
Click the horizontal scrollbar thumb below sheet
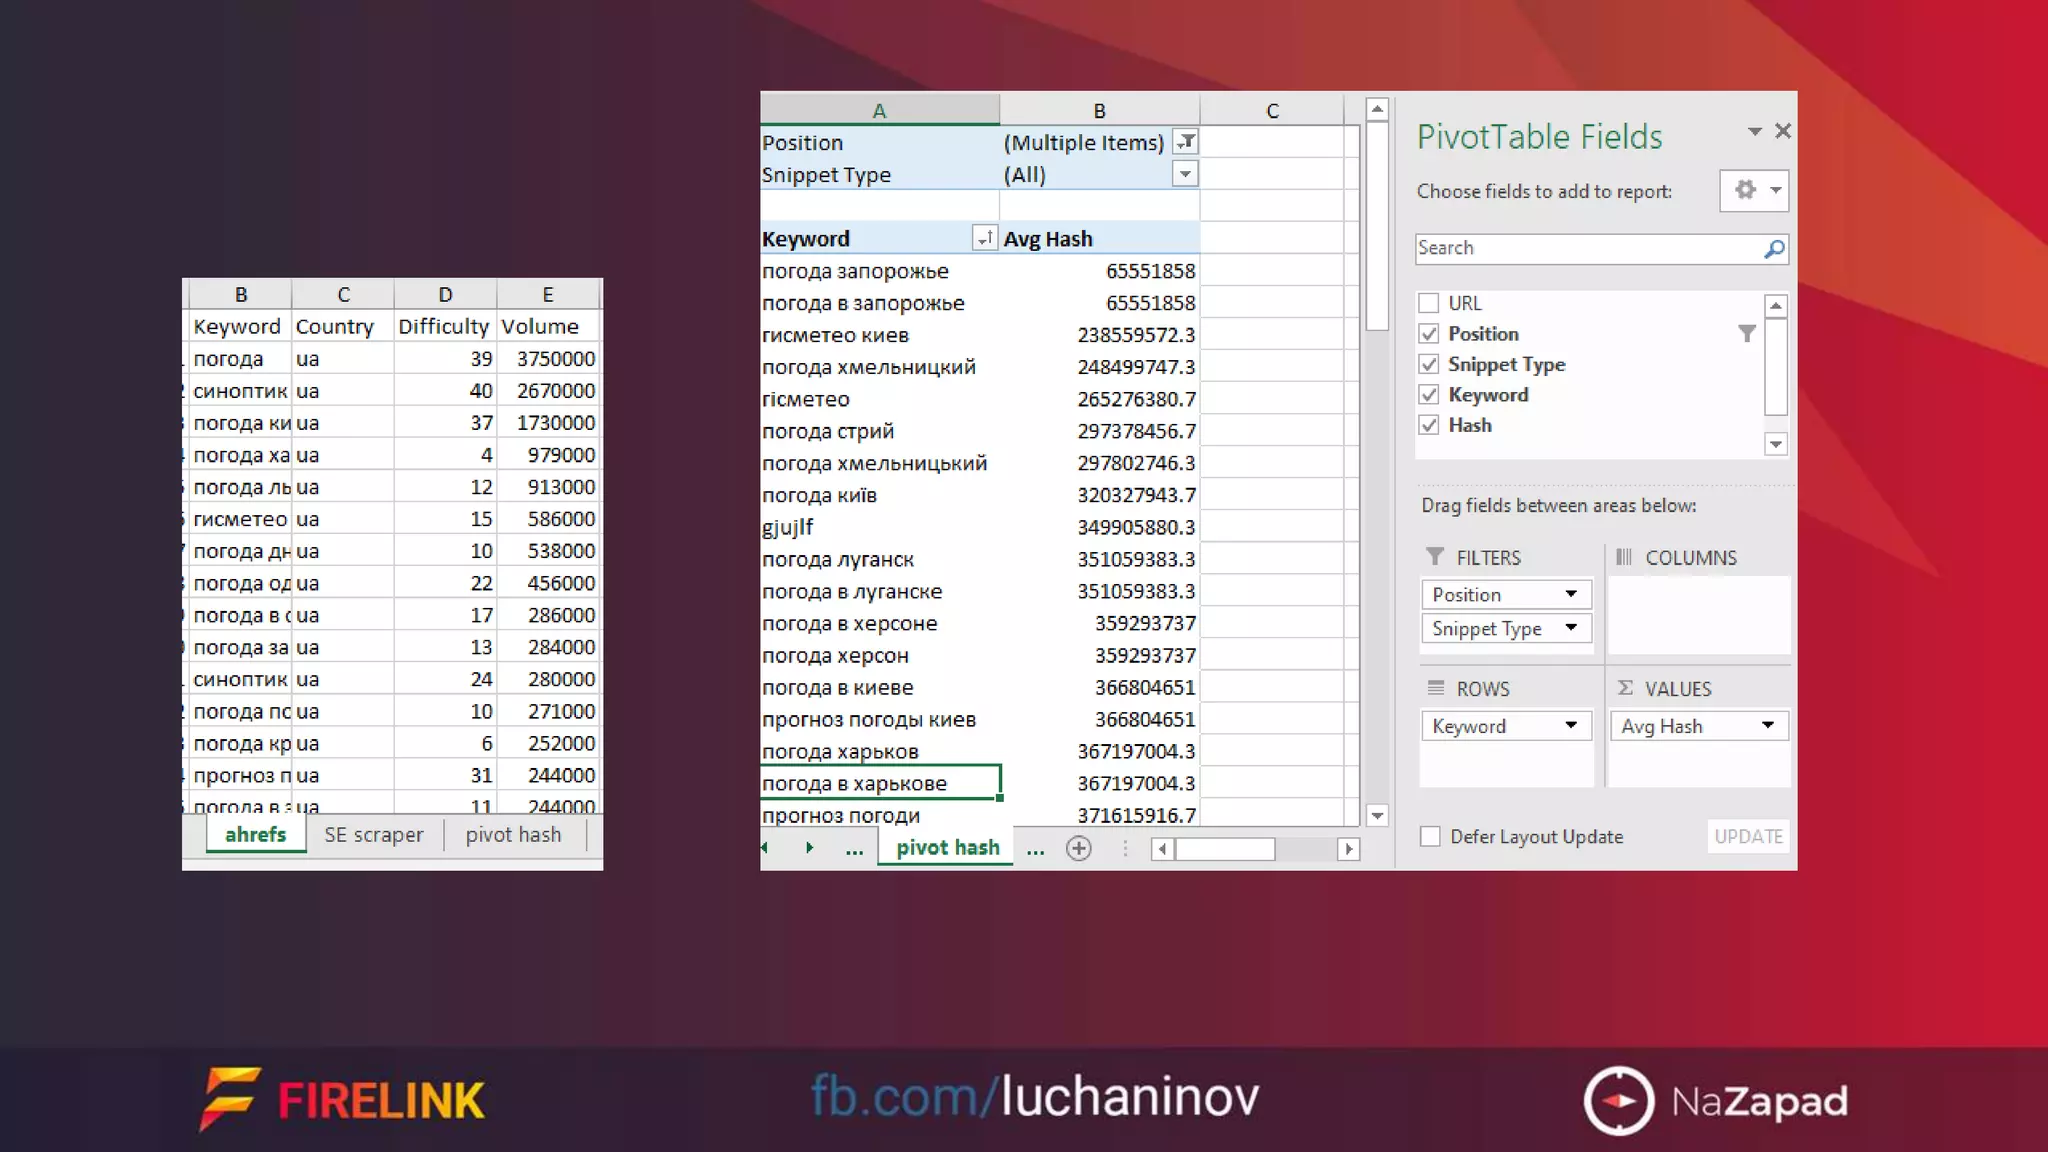point(1225,849)
